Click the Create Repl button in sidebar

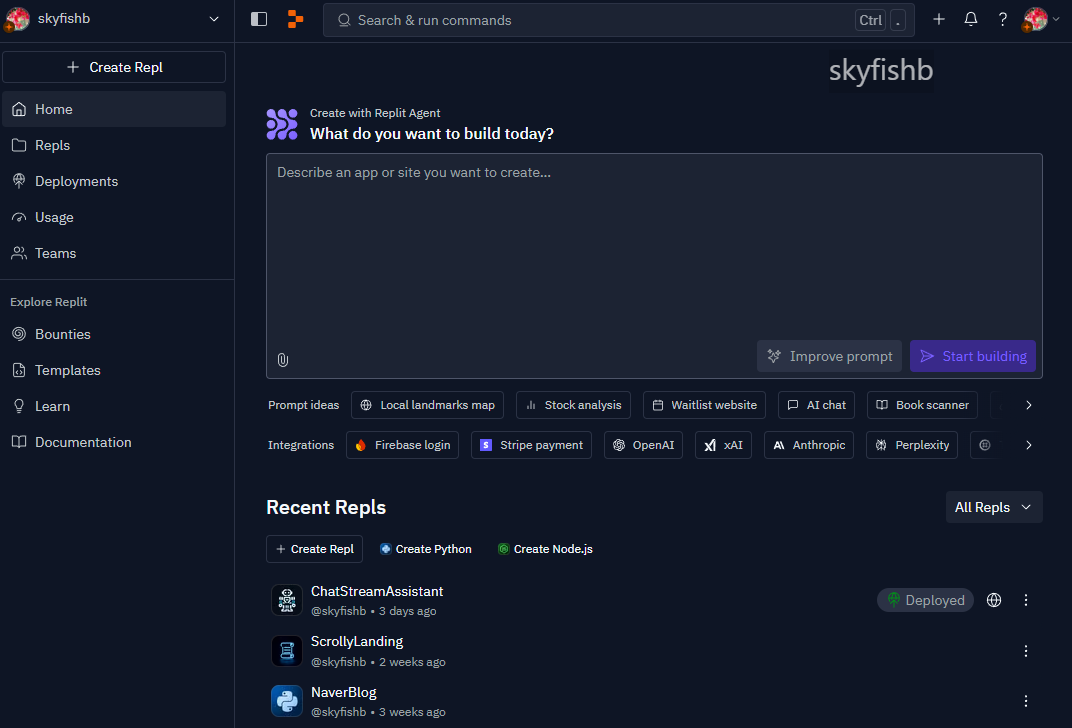[113, 67]
